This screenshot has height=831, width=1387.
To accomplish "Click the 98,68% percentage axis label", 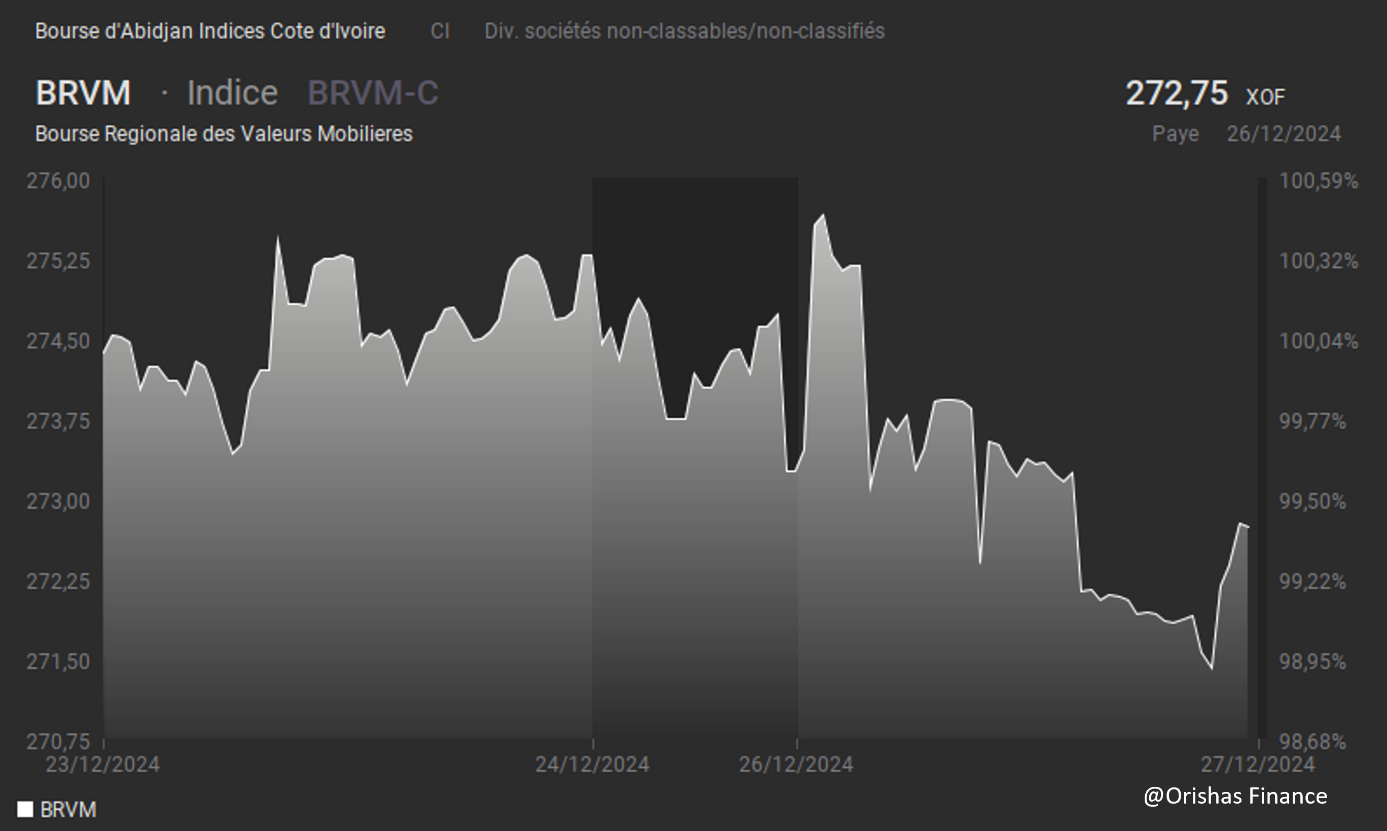I will 1314,741.
